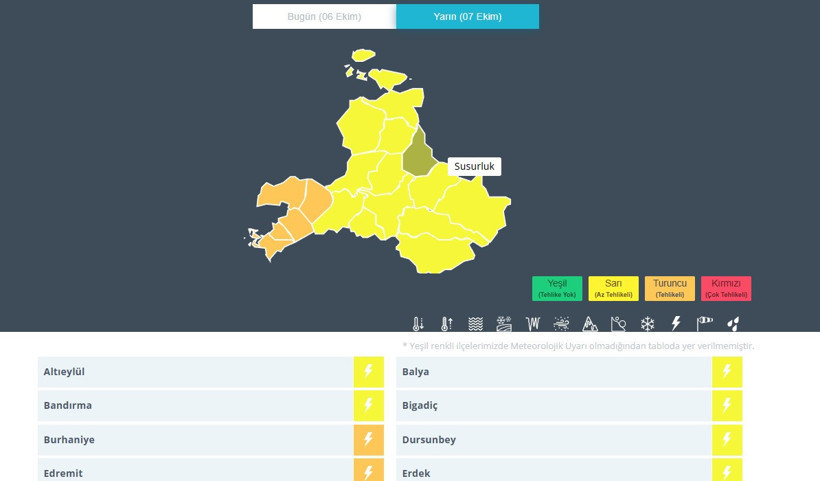Viewport: 820px width, 481px height.
Task: Click the highlighted Susurluk district on map
Action: 416,152
